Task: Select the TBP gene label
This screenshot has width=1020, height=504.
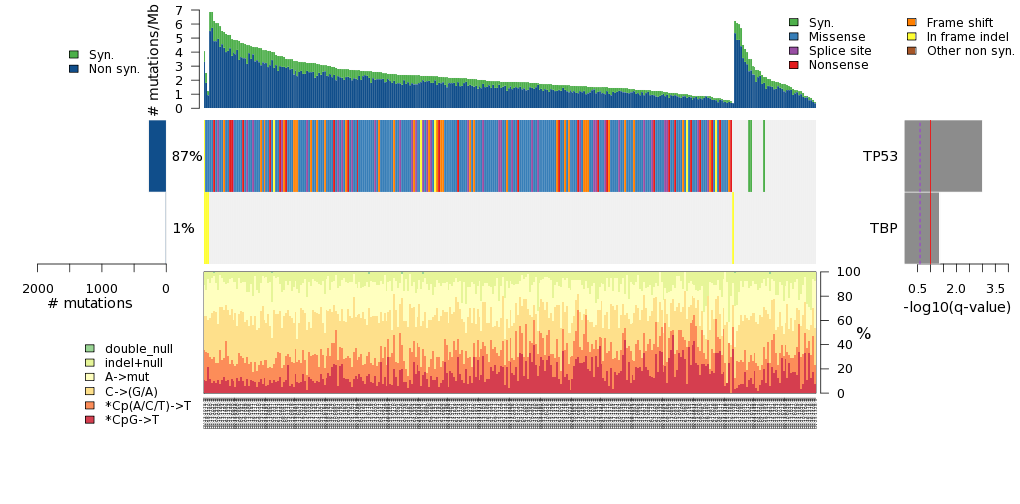Action: 883,228
